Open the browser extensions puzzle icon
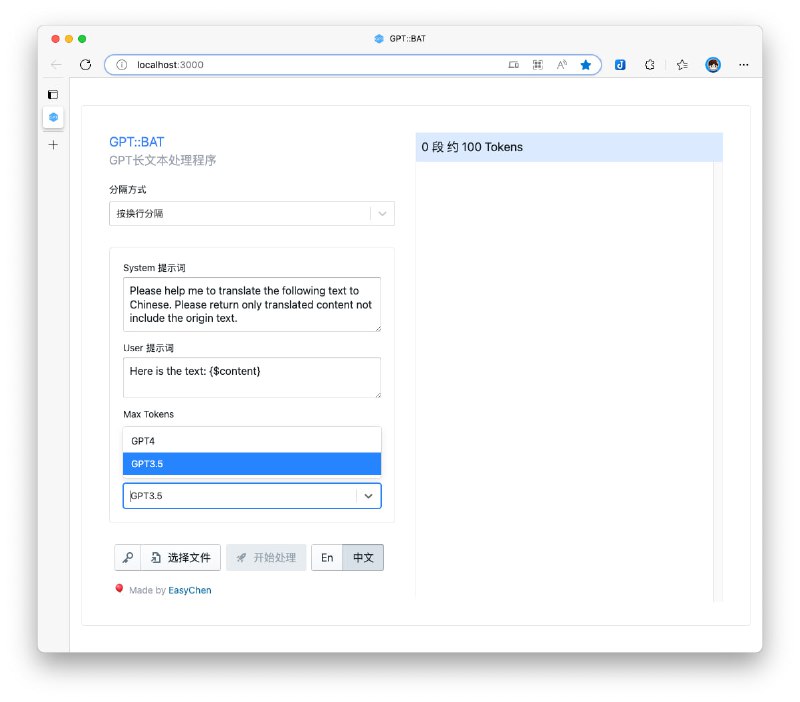This screenshot has width=800, height=702. coord(649,64)
